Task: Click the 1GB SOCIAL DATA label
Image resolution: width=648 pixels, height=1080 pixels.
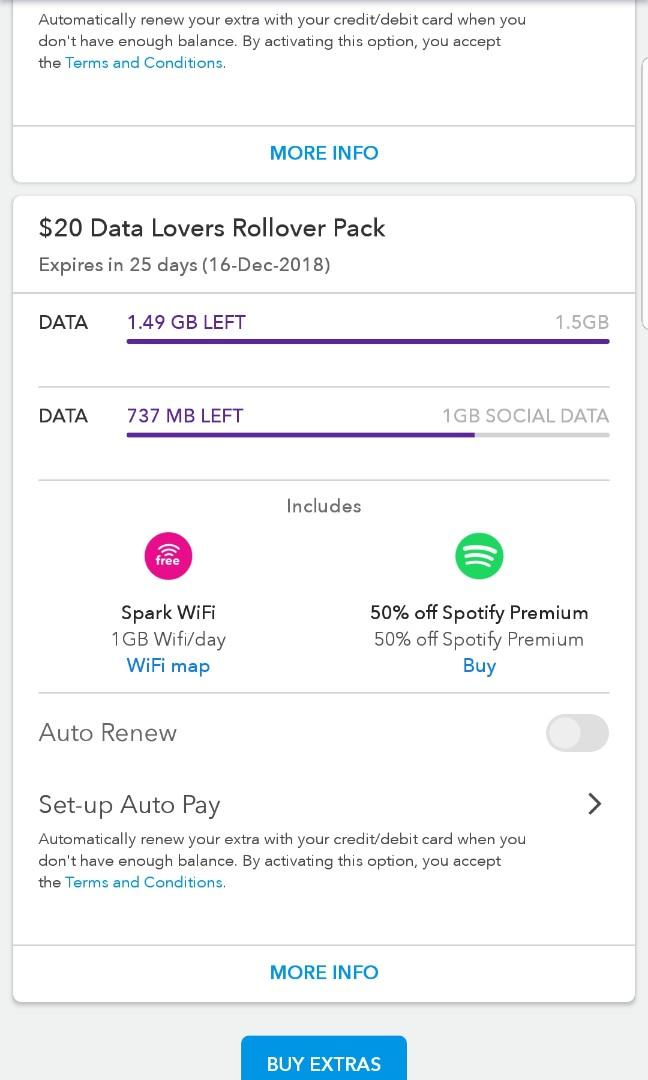Action: point(526,415)
